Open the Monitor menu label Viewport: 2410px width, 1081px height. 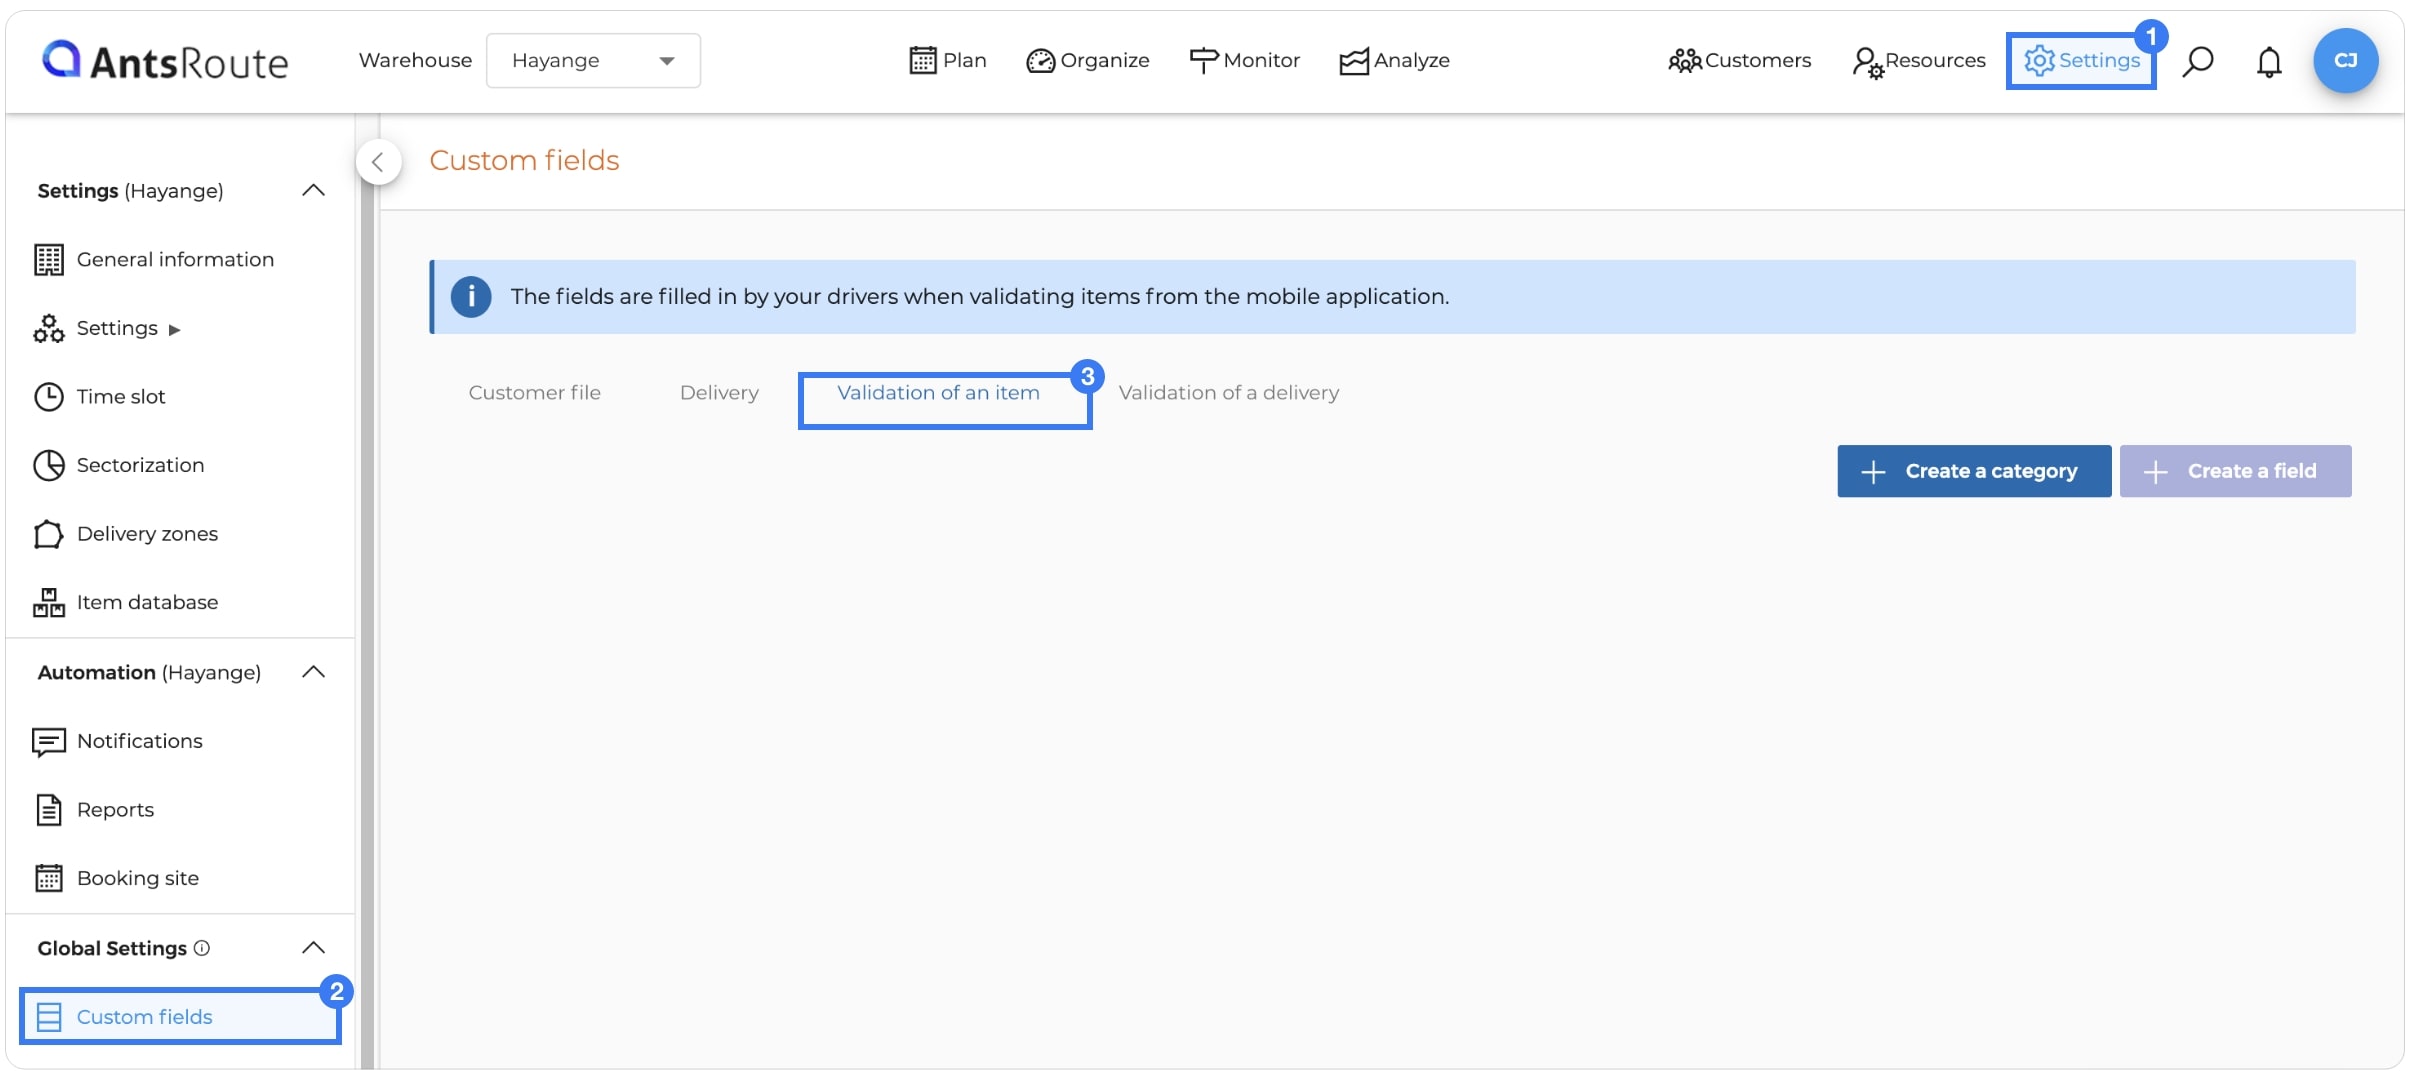[1262, 61]
